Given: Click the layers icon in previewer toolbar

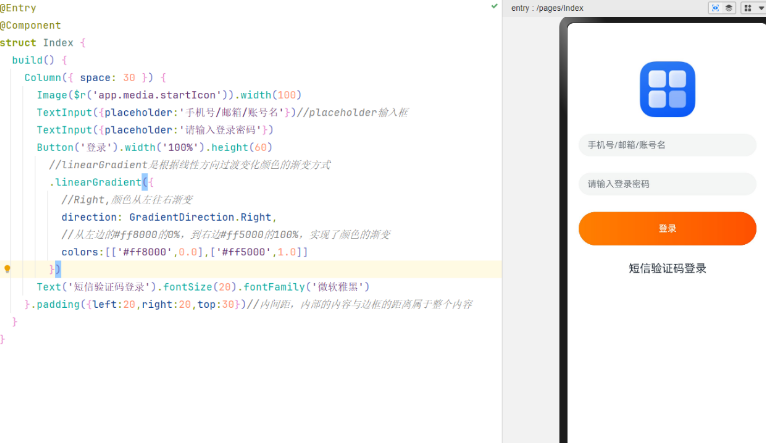Looking at the screenshot, I should coord(729,8).
